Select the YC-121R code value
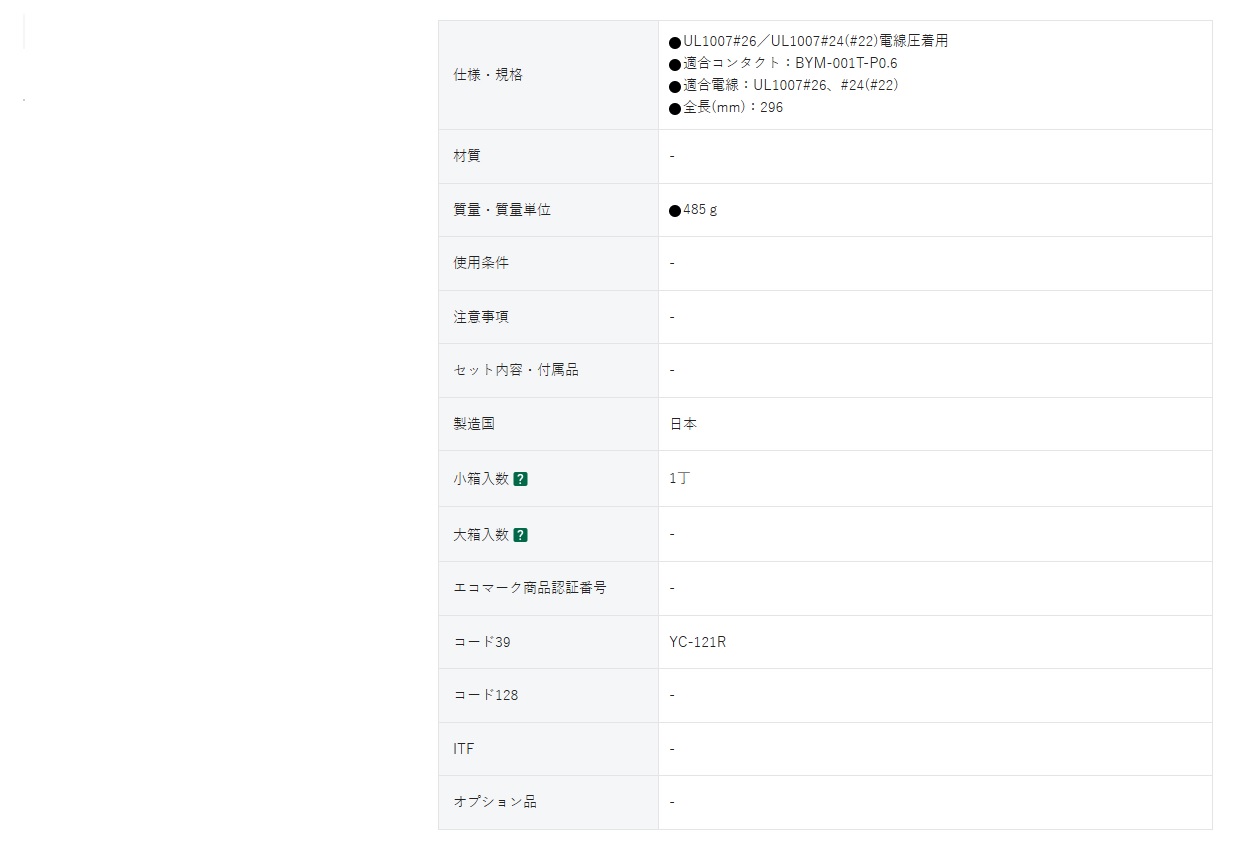This screenshot has height=843, width=1243. [698, 642]
